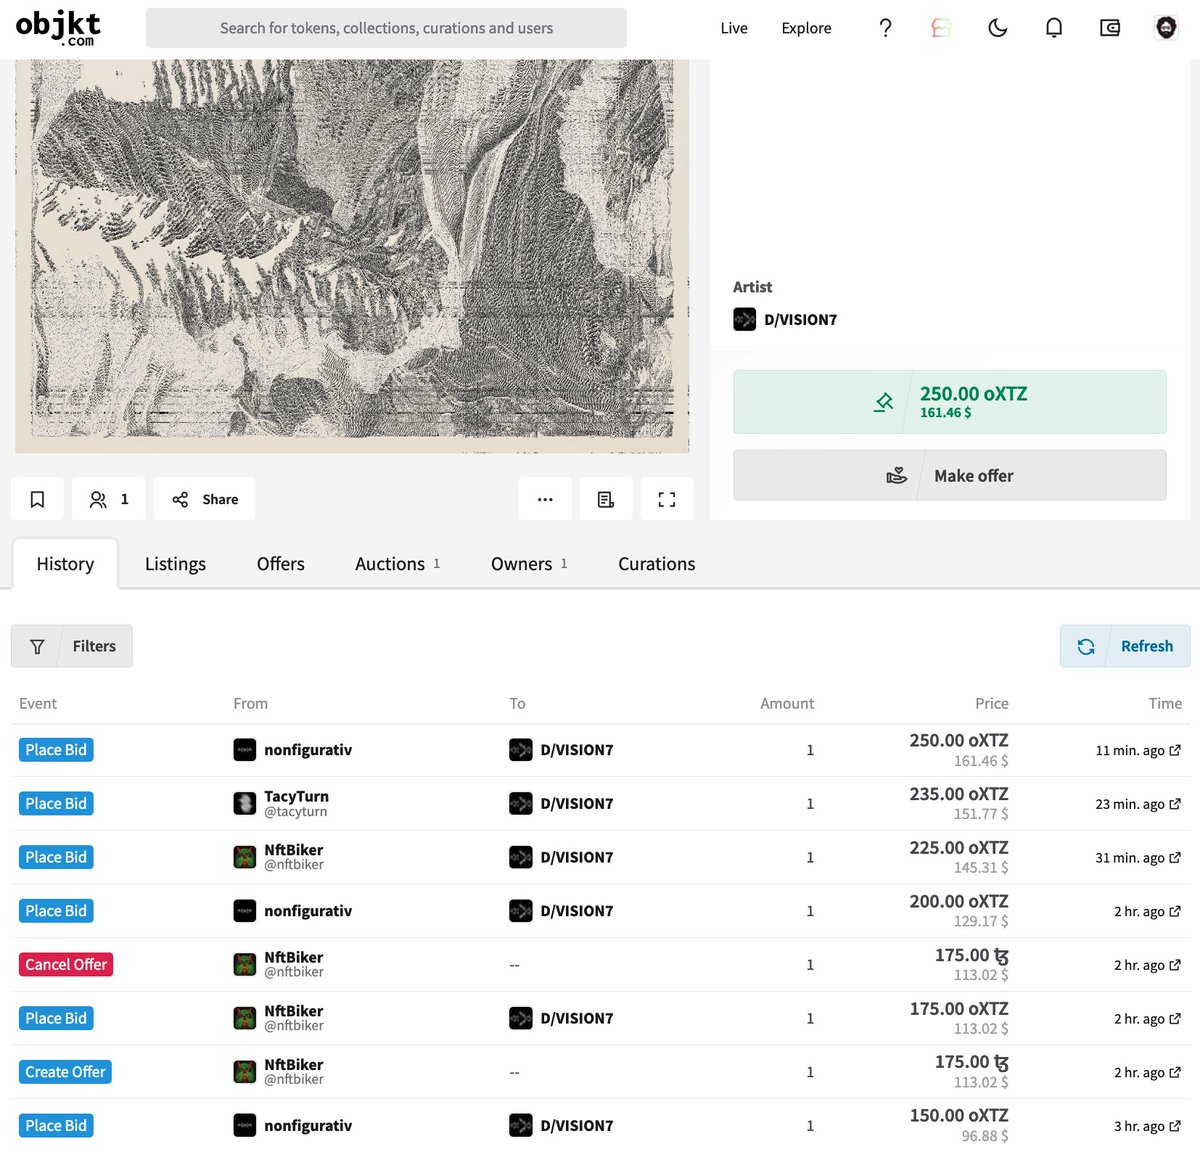
Task: Click TacyTurn avatar icon
Action: (245, 803)
